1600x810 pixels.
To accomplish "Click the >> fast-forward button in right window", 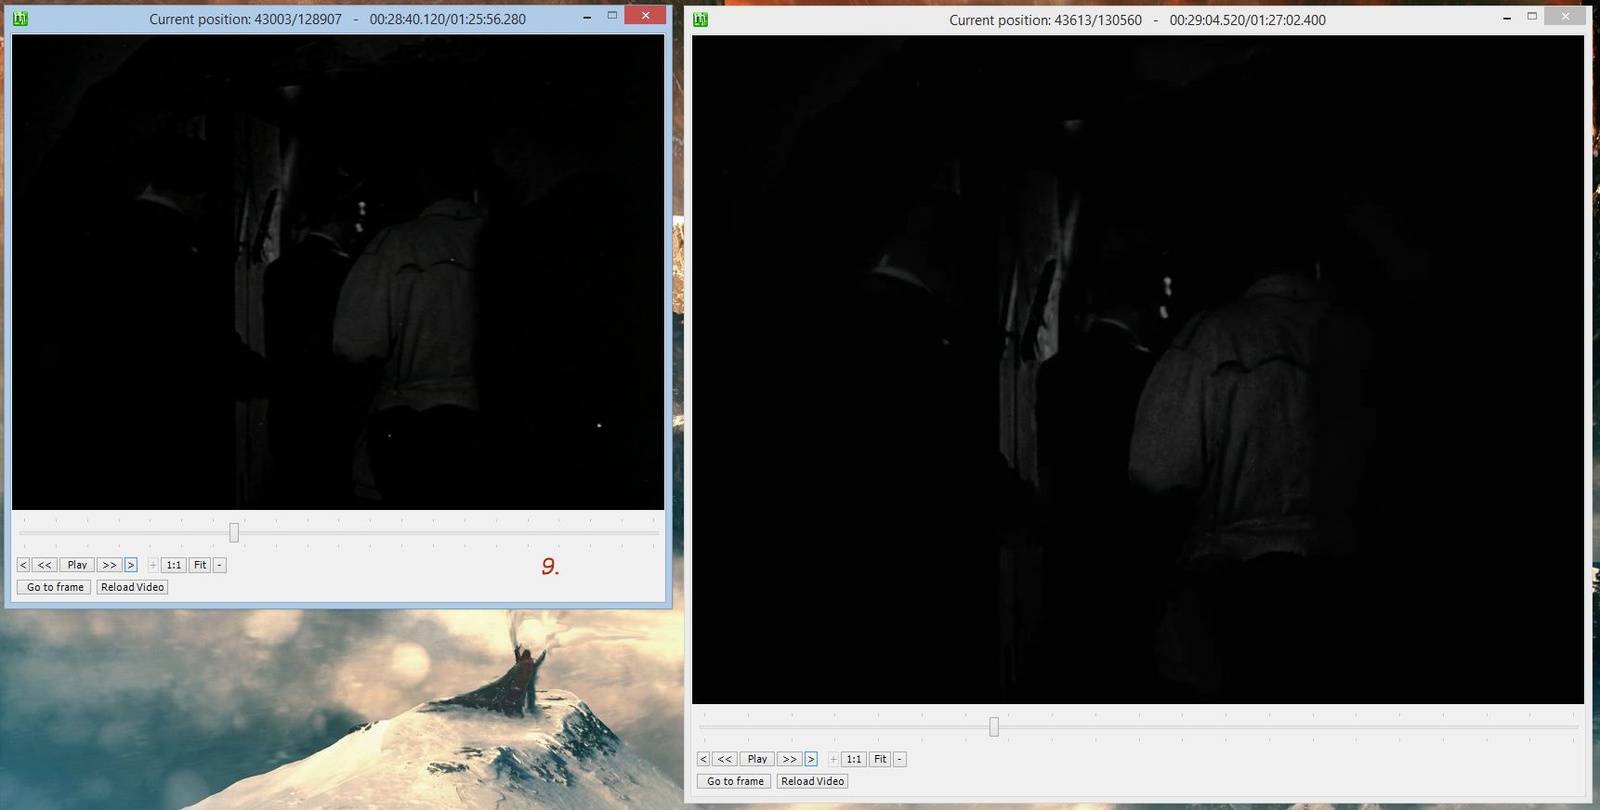I will click(x=789, y=759).
